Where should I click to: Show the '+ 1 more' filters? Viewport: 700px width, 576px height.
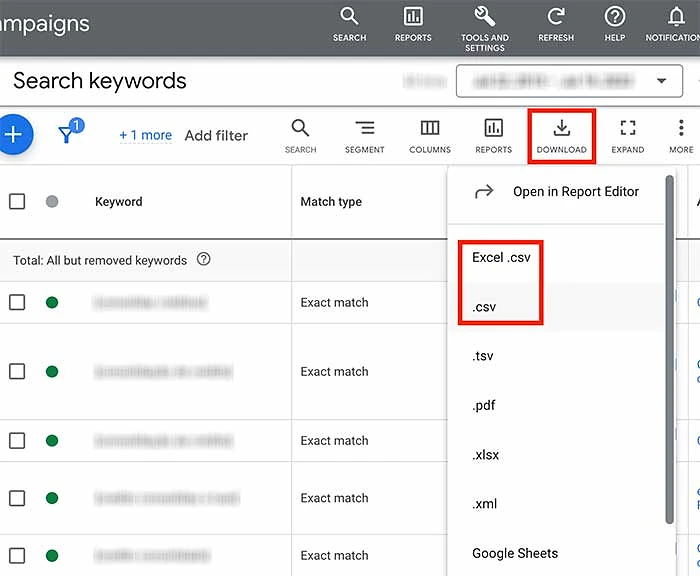click(146, 135)
